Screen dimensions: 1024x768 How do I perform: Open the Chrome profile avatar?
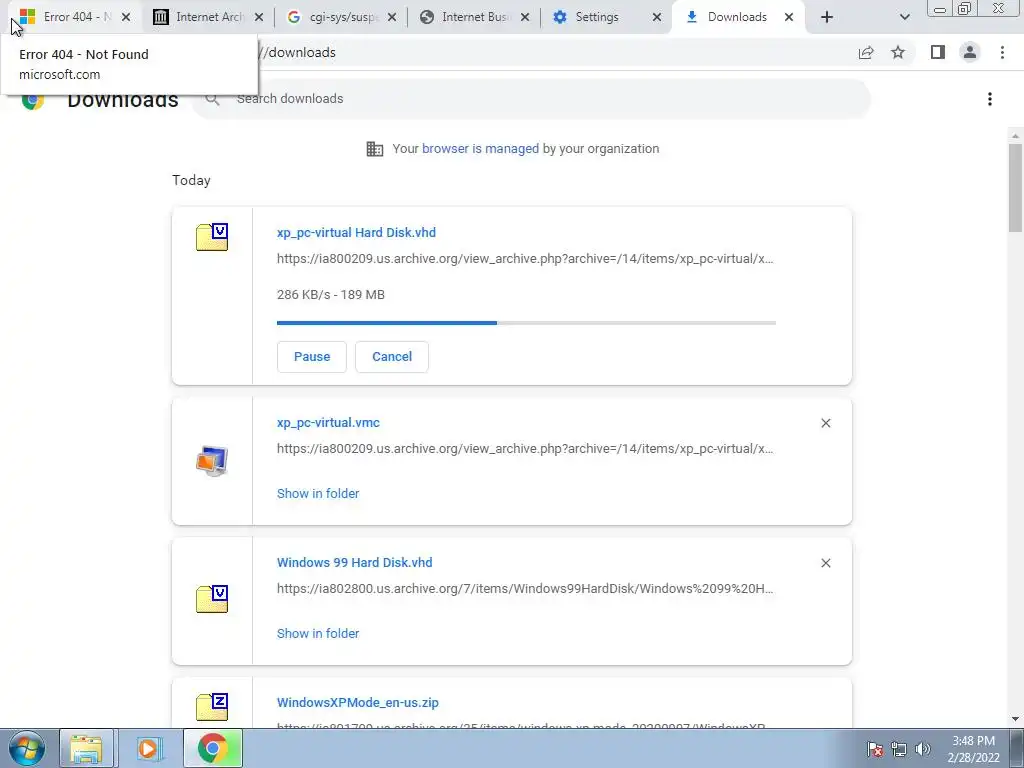click(x=970, y=52)
